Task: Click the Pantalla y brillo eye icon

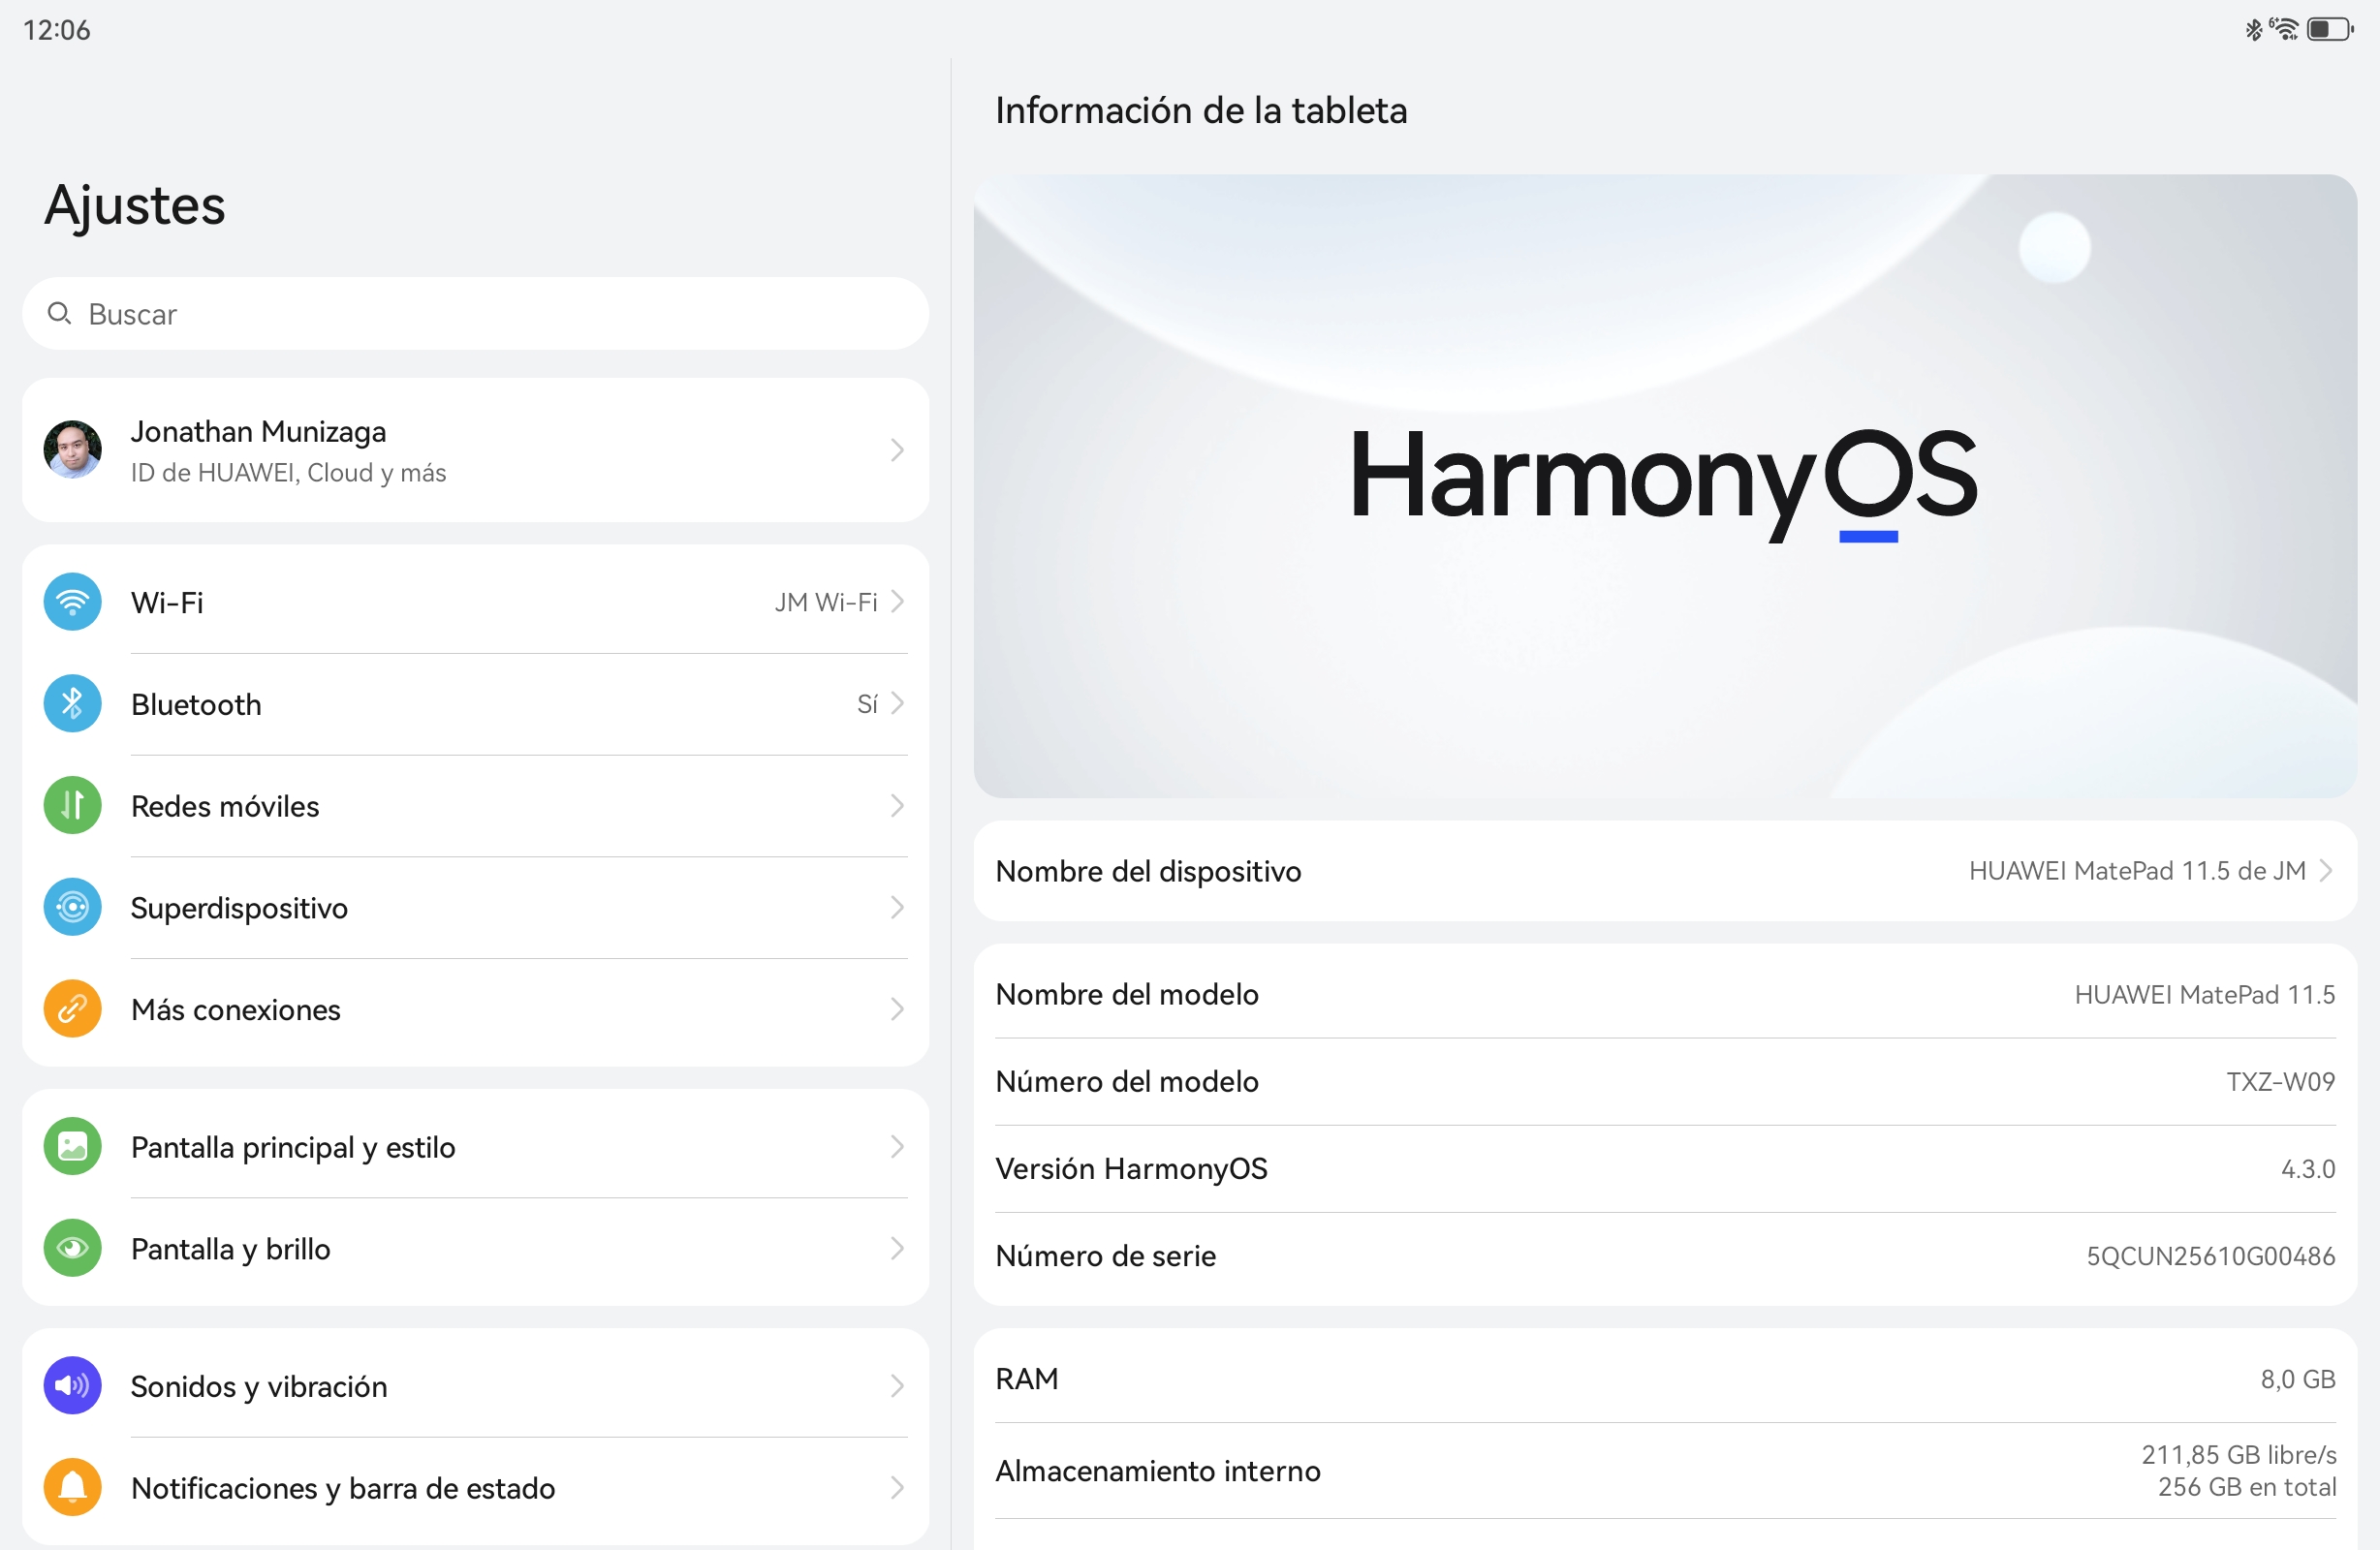Action: (x=72, y=1249)
